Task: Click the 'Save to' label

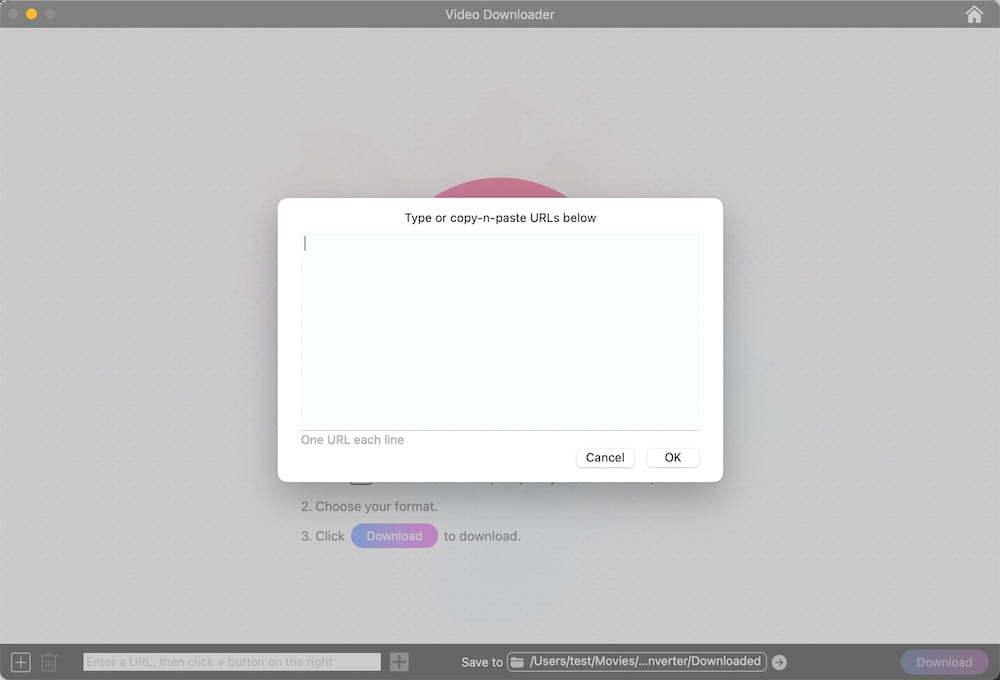Action: (x=482, y=662)
